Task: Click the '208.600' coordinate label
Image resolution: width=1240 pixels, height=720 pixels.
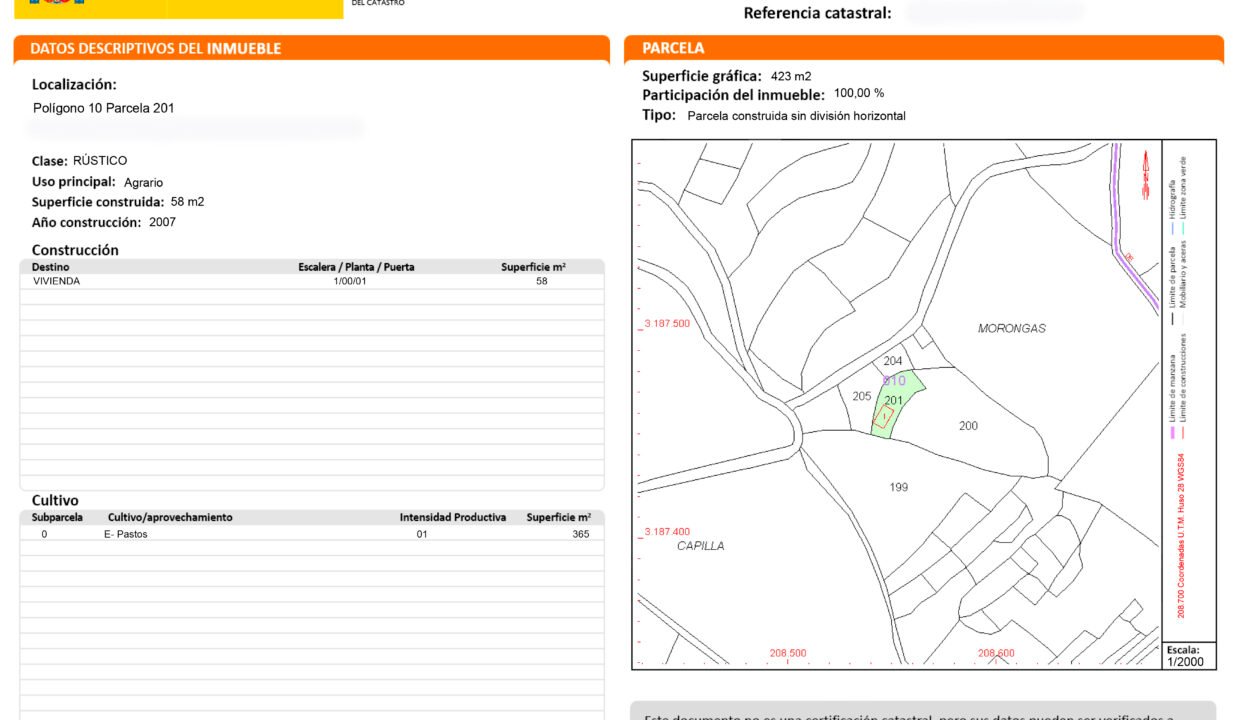Action: coord(996,653)
